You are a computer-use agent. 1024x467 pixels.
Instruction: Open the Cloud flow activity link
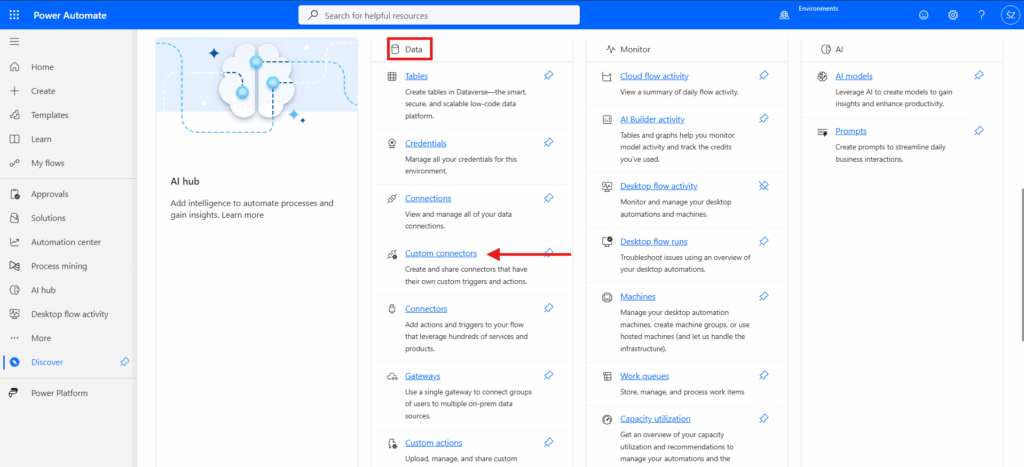point(654,76)
